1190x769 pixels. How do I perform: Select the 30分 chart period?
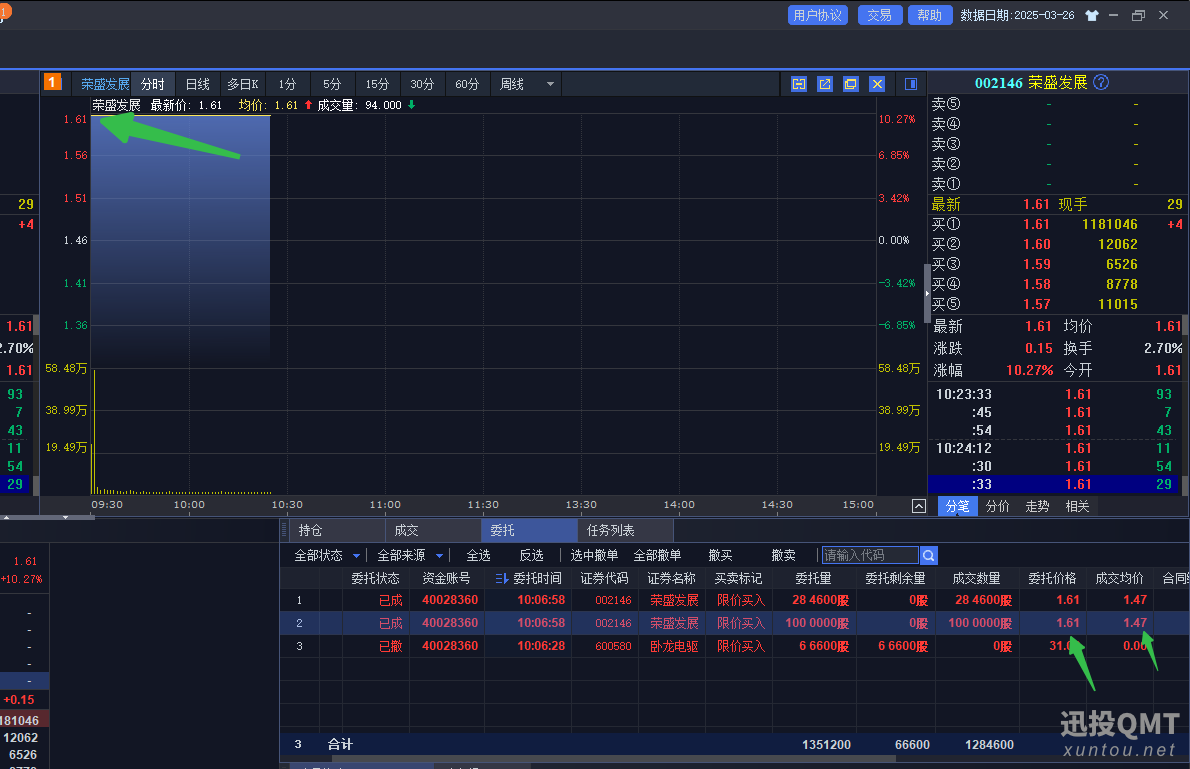coord(422,84)
